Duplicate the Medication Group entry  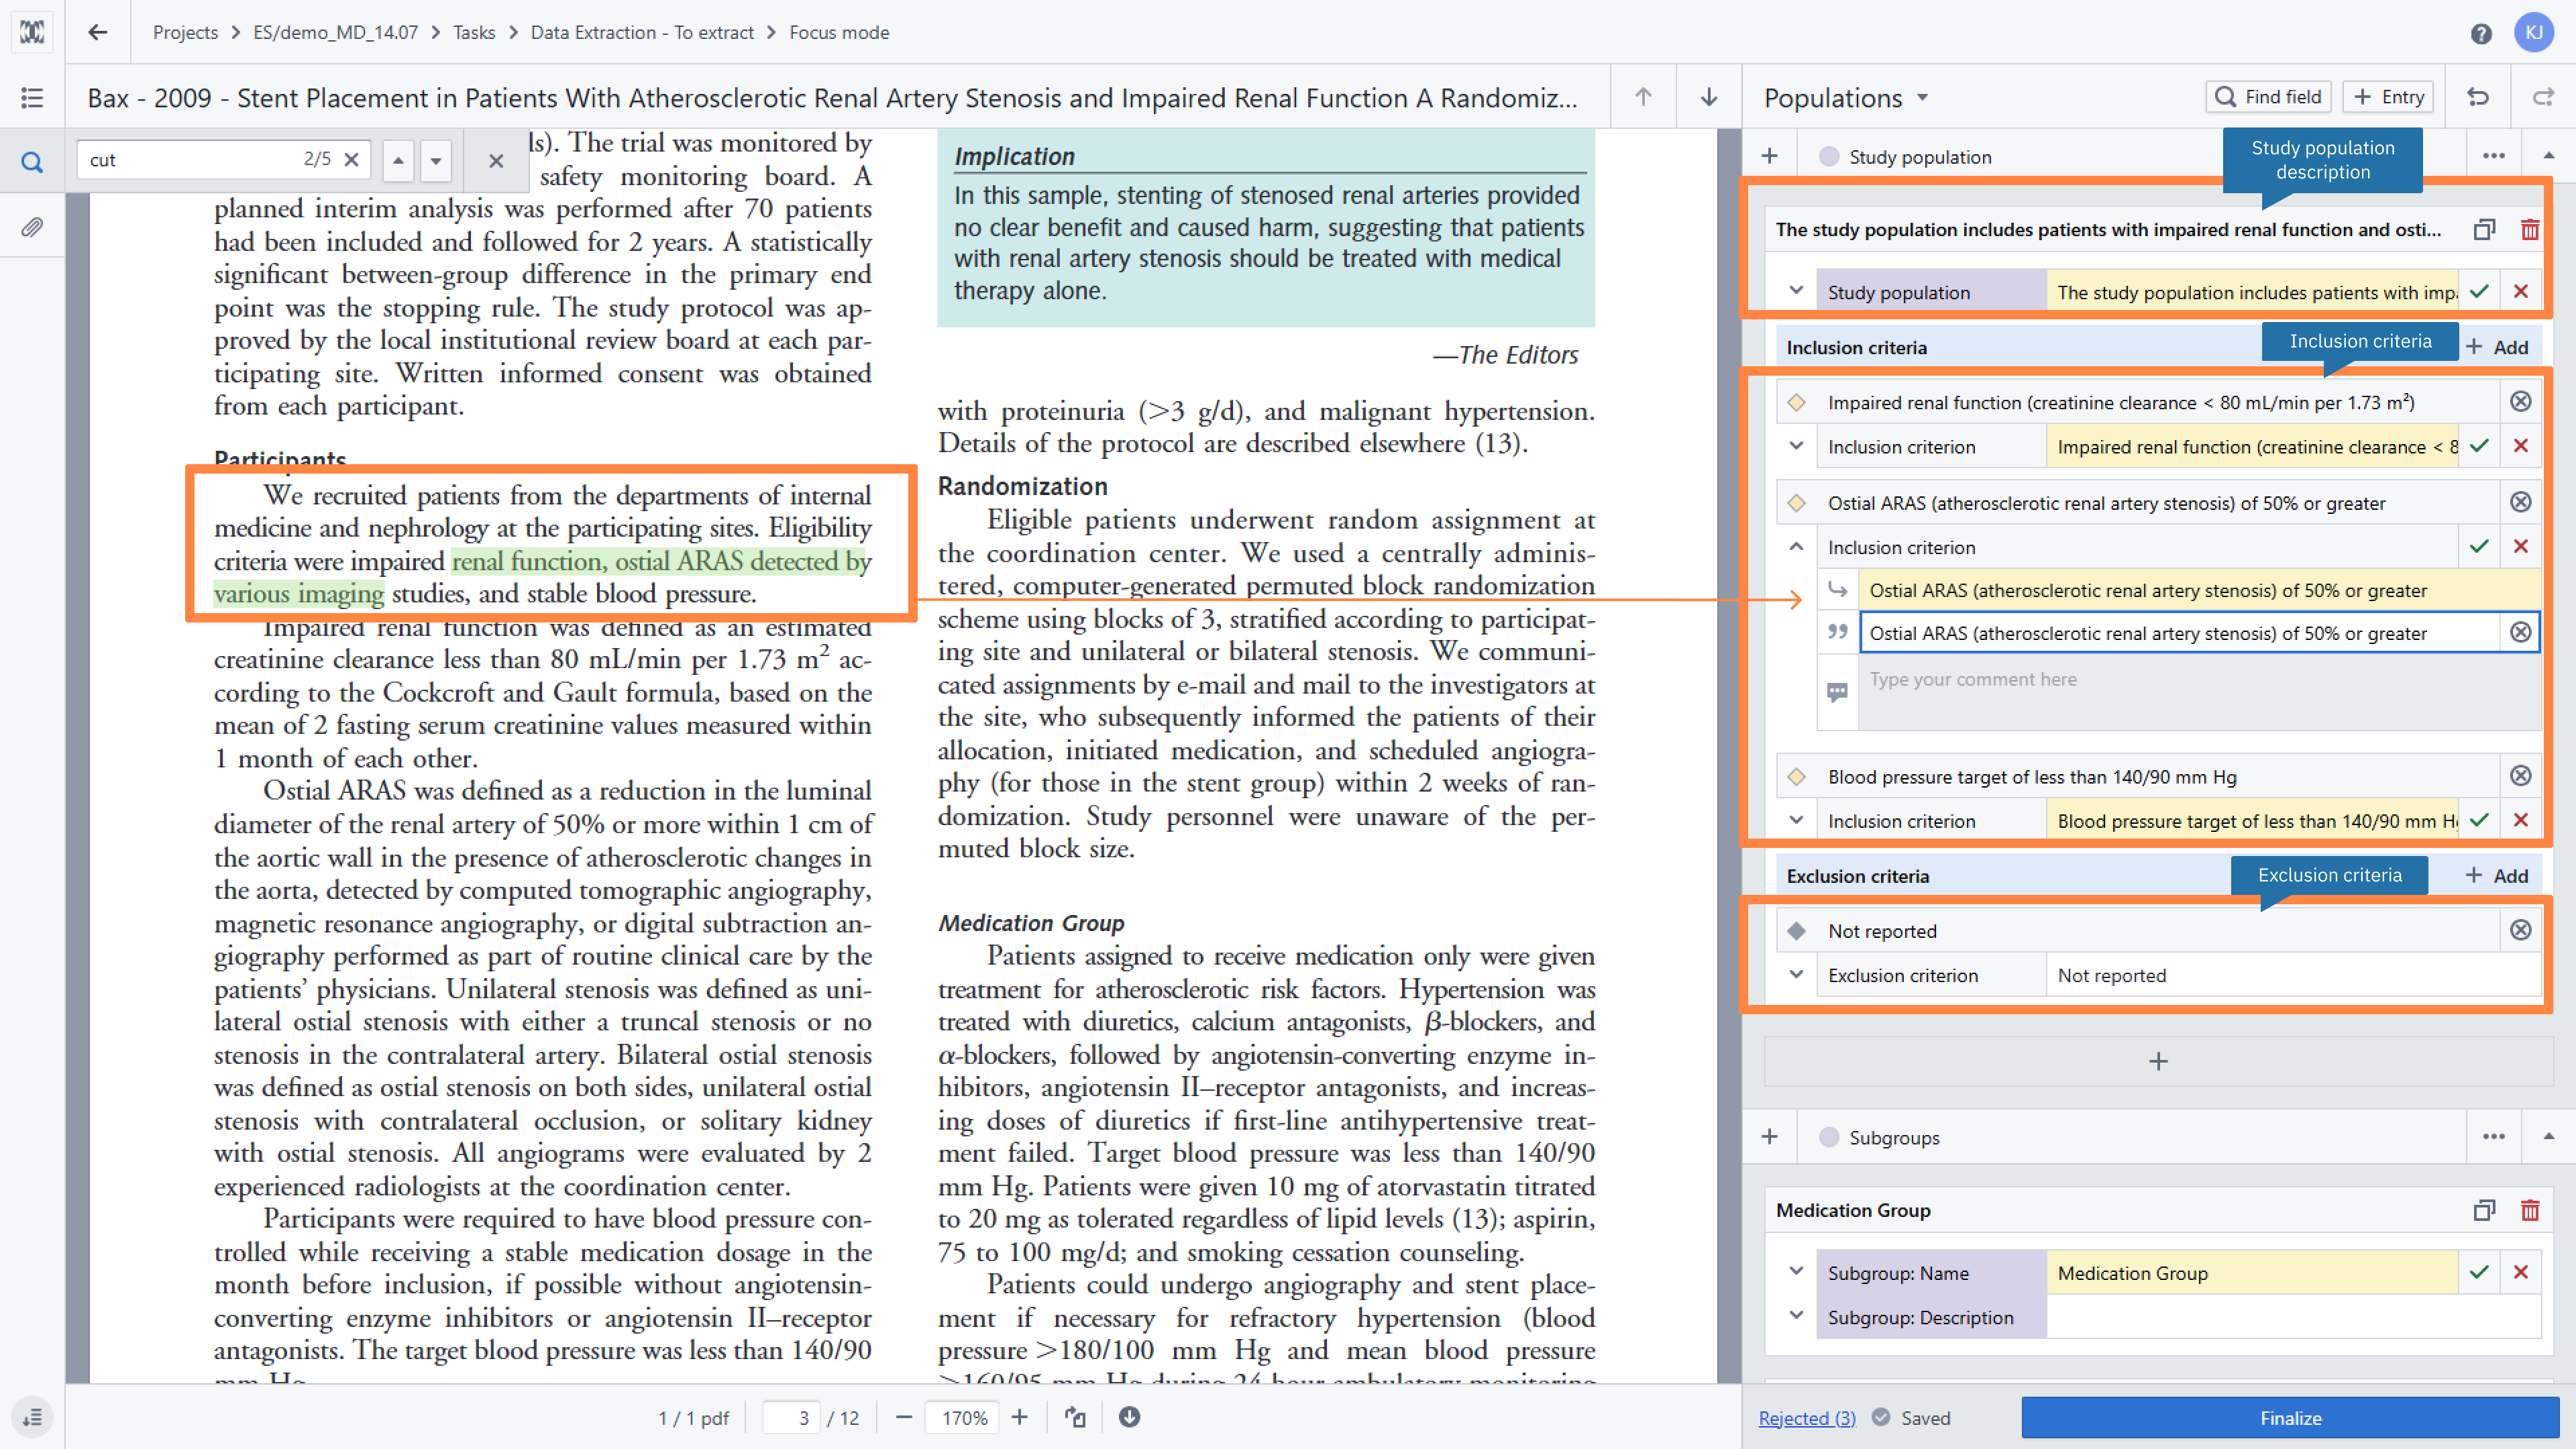[2484, 1210]
